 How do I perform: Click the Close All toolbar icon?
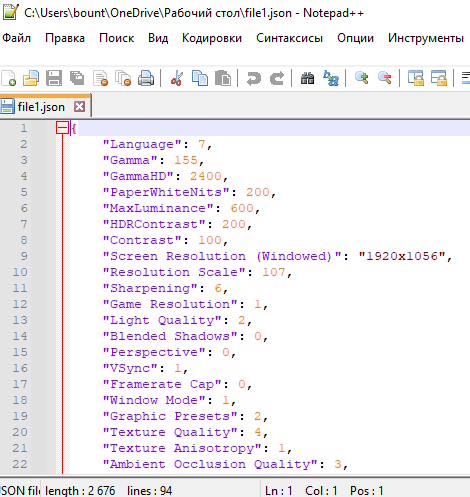tap(123, 78)
